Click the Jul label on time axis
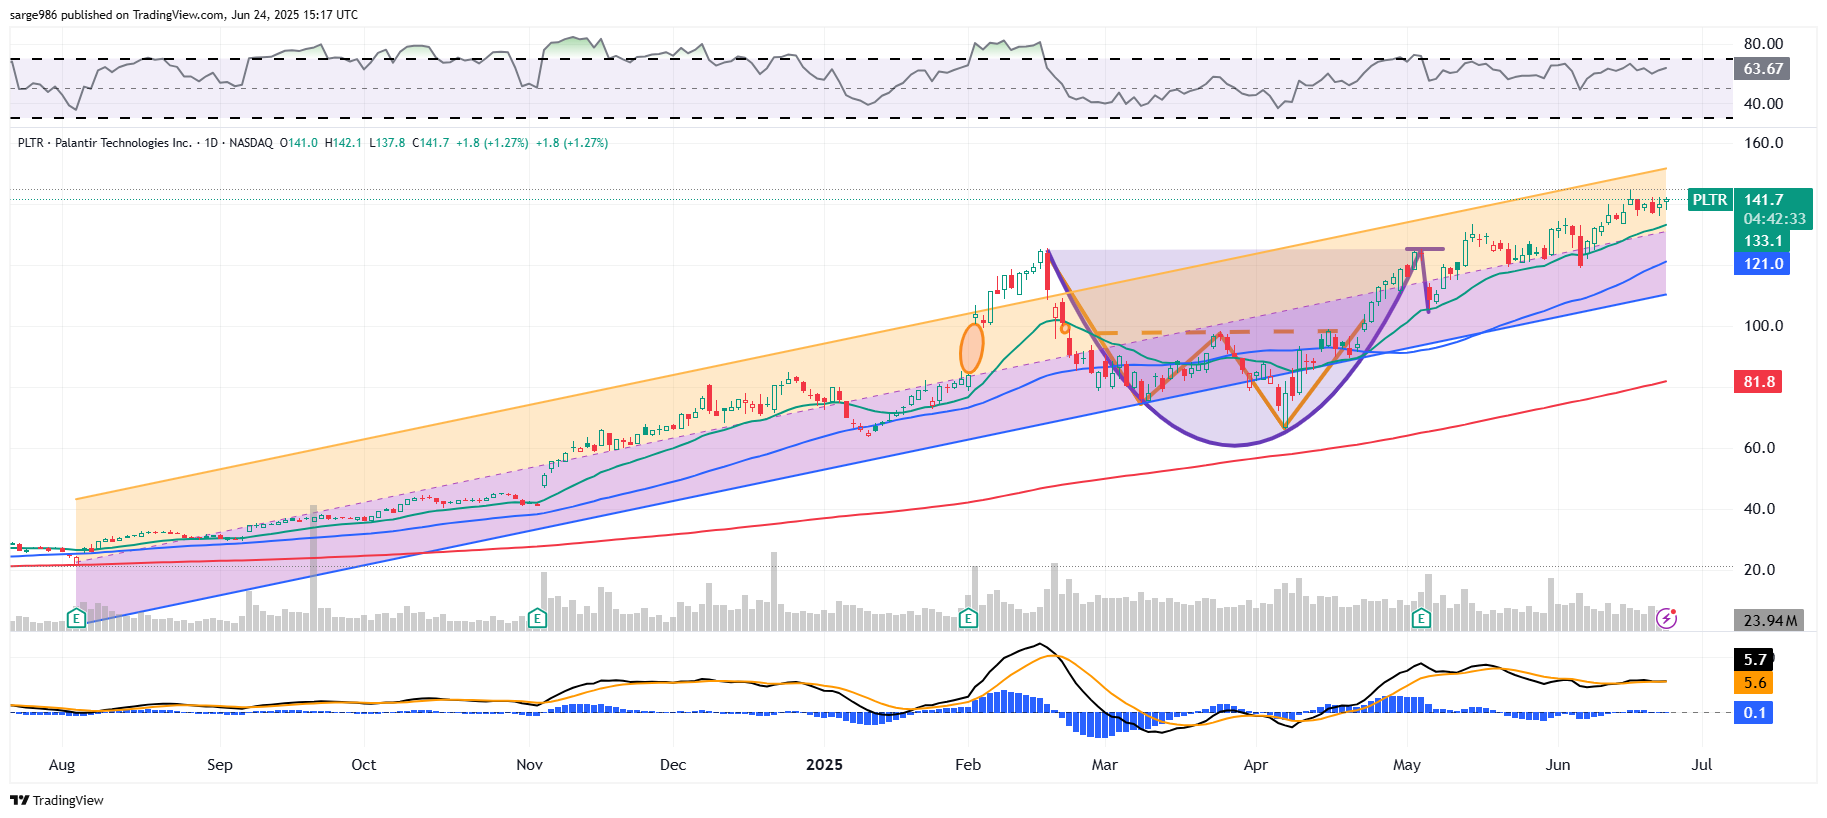The height and width of the screenshot is (818, 1827). [x=1701, y=765]
